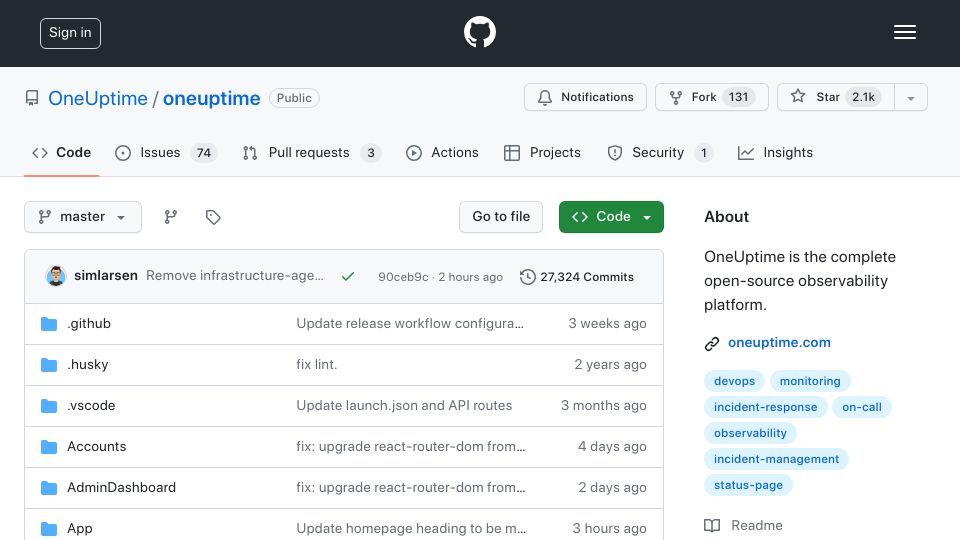The image size is (960, 540).
Task: Open AdminDashboard row react-router-dom commit message
Action: pyautogui.click(x=411, y=487)
